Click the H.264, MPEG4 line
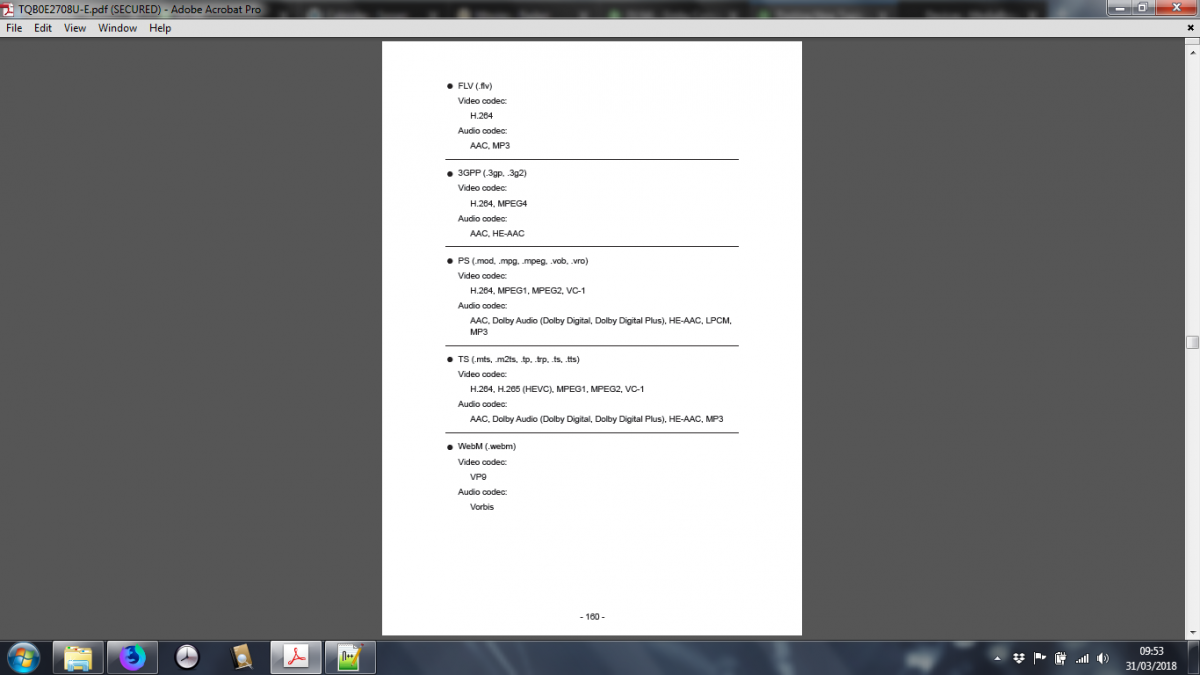 (498, 204)
